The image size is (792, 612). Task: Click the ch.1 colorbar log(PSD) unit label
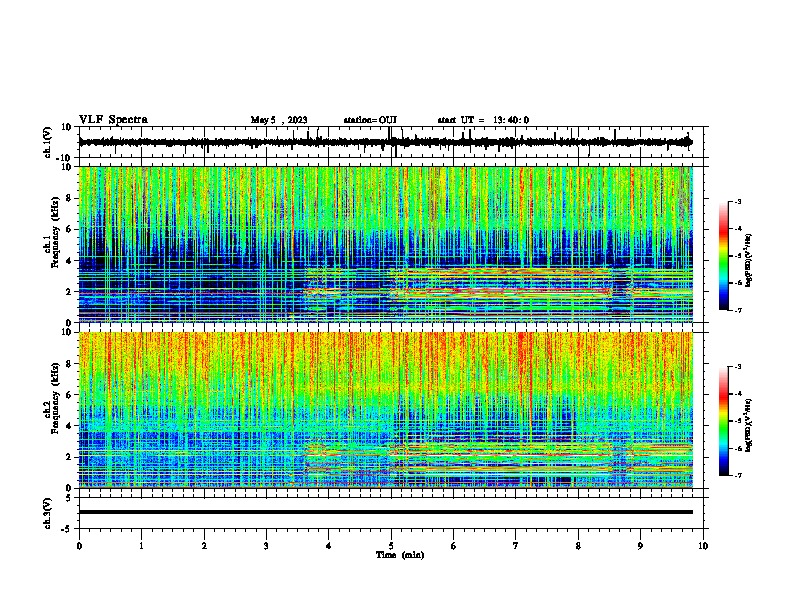click(748, 261)
